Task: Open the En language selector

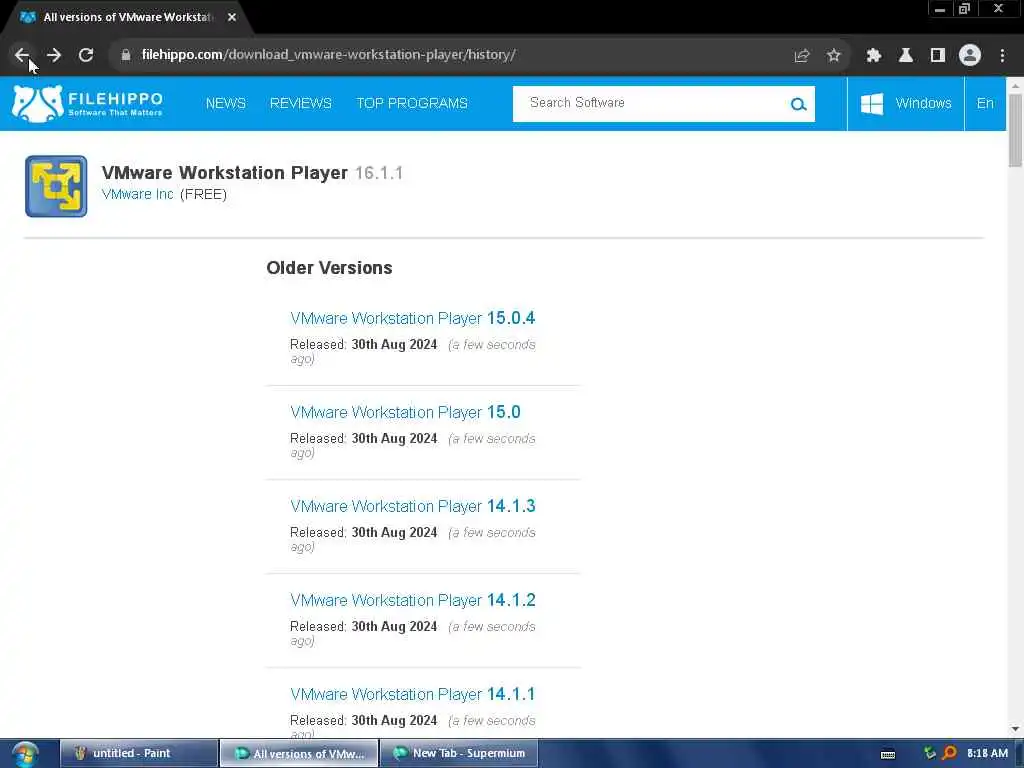Action: [985, 103]
